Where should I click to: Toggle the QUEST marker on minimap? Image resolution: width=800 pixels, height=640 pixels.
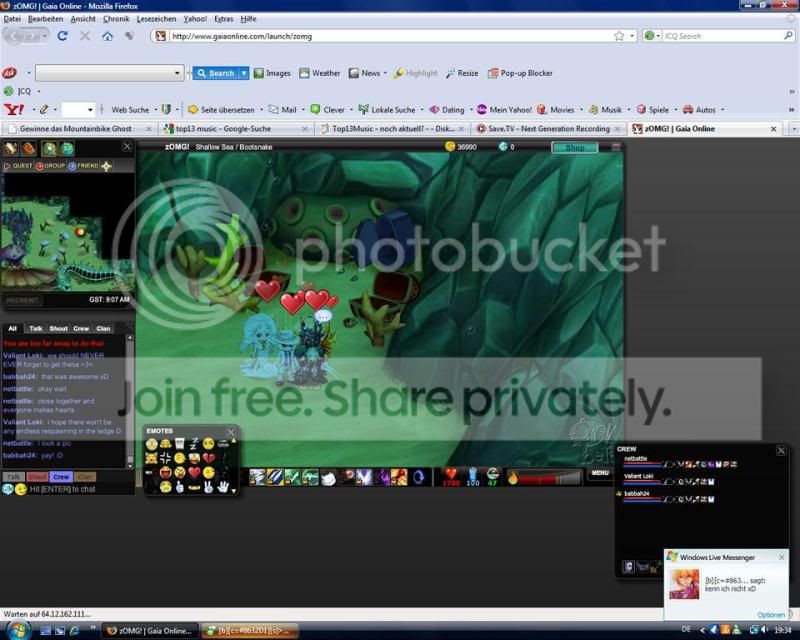tap(18, 166)
